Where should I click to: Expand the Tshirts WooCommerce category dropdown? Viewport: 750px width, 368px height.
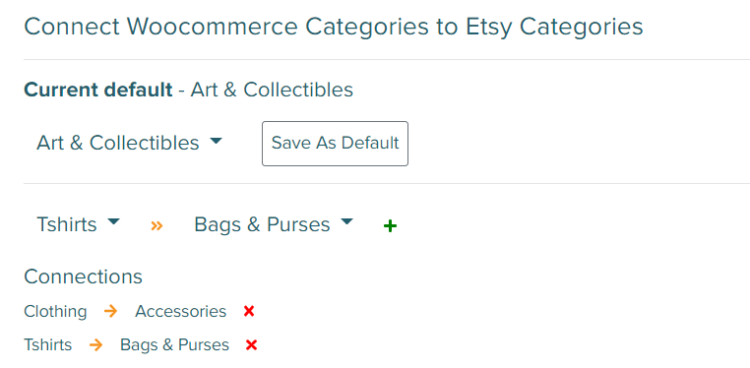coord(78,224)
